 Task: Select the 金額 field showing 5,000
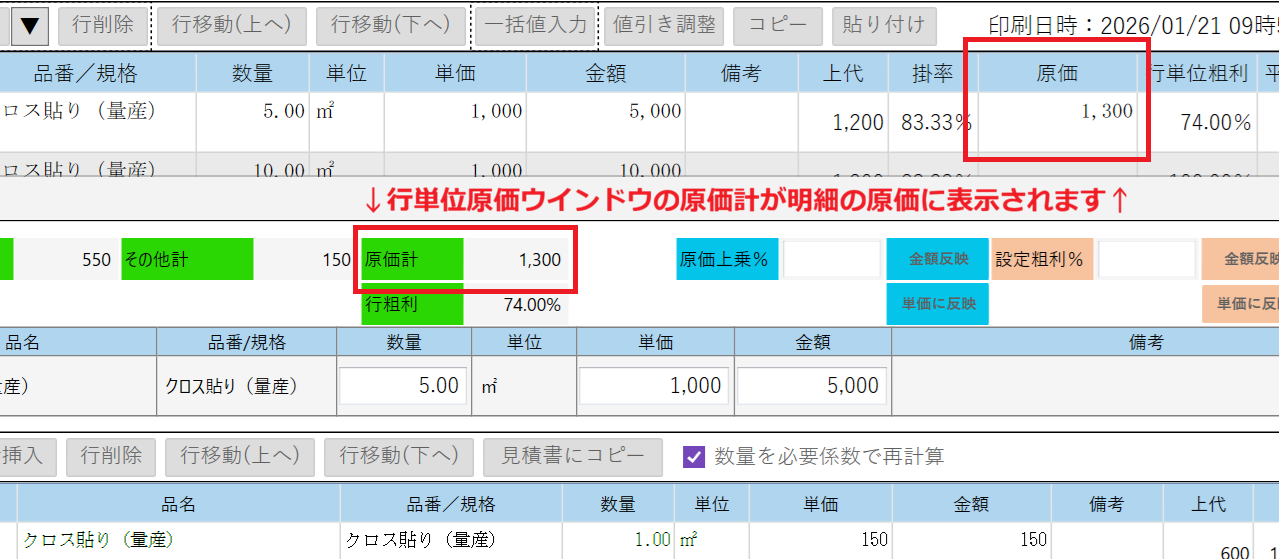point(812,386)
